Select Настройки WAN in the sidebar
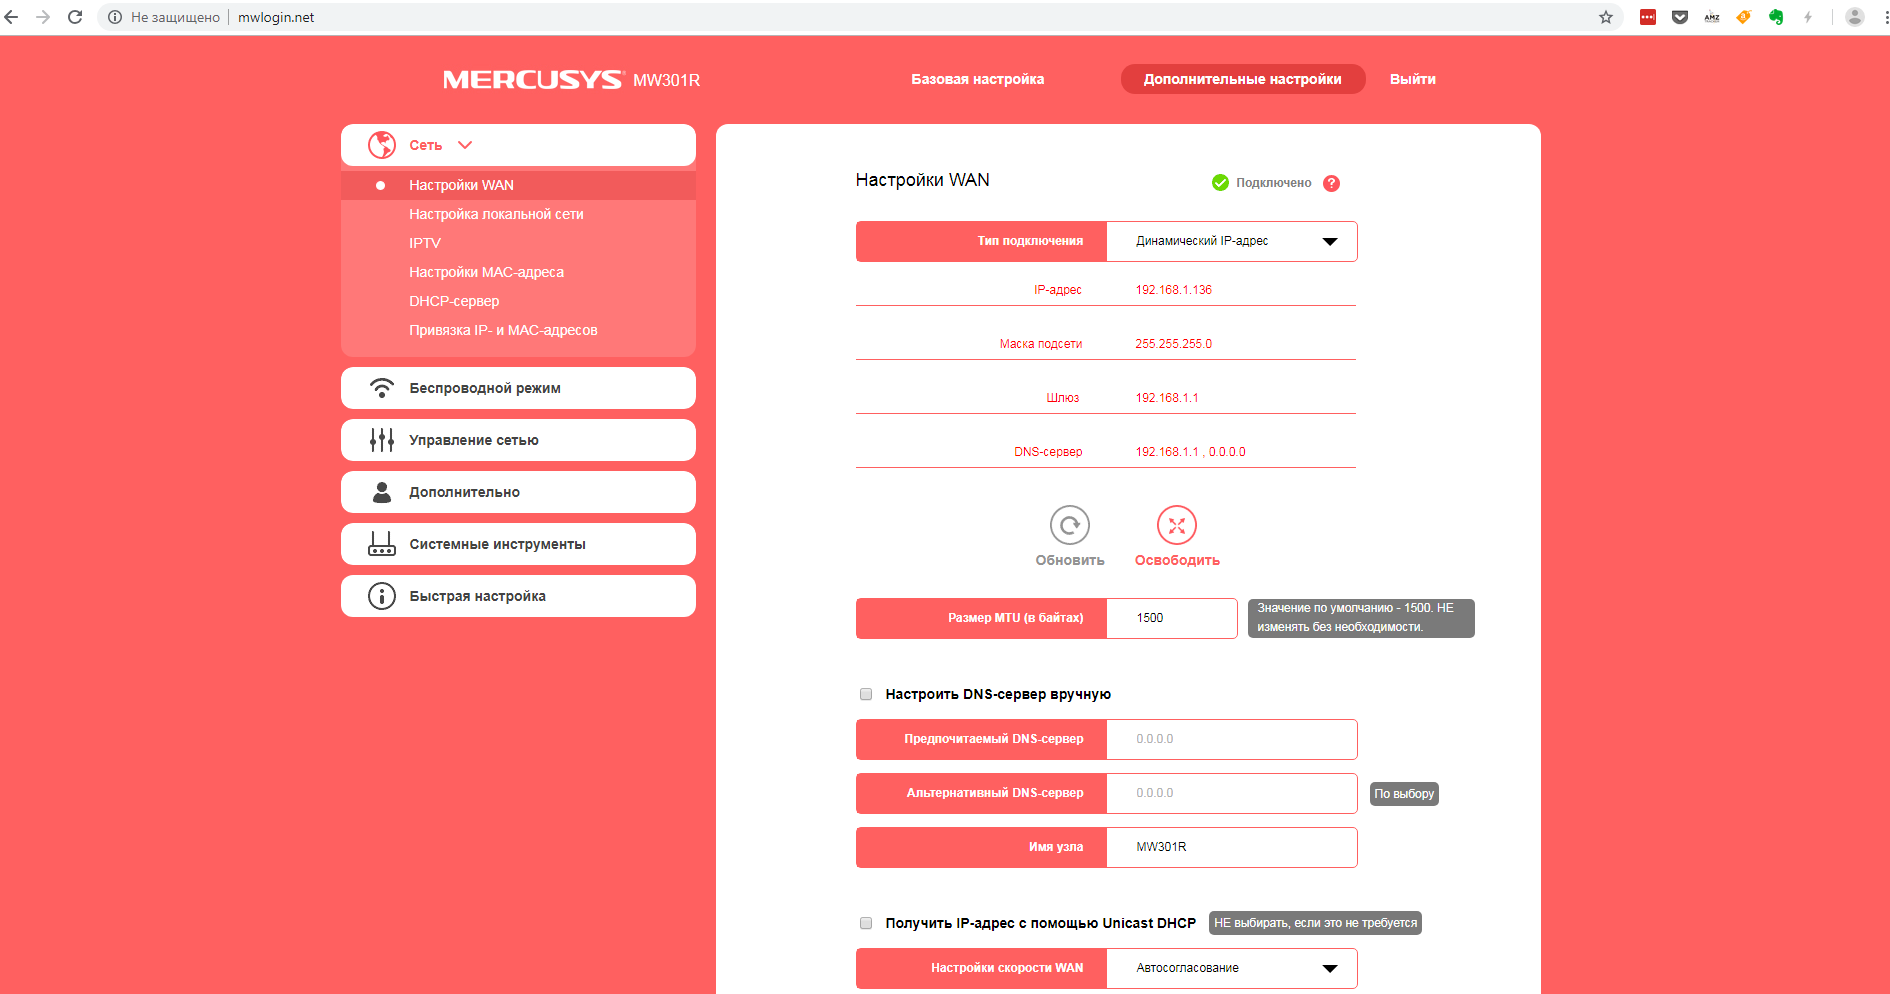Screen dimensions: 1890x994 pyautogui.click(x=518, y=185)
